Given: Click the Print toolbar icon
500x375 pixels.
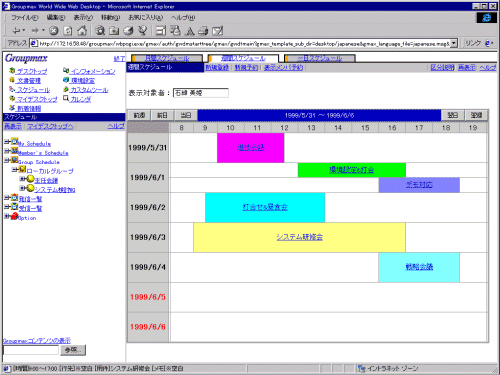Looking at the screenshot, I should point(203,31).
